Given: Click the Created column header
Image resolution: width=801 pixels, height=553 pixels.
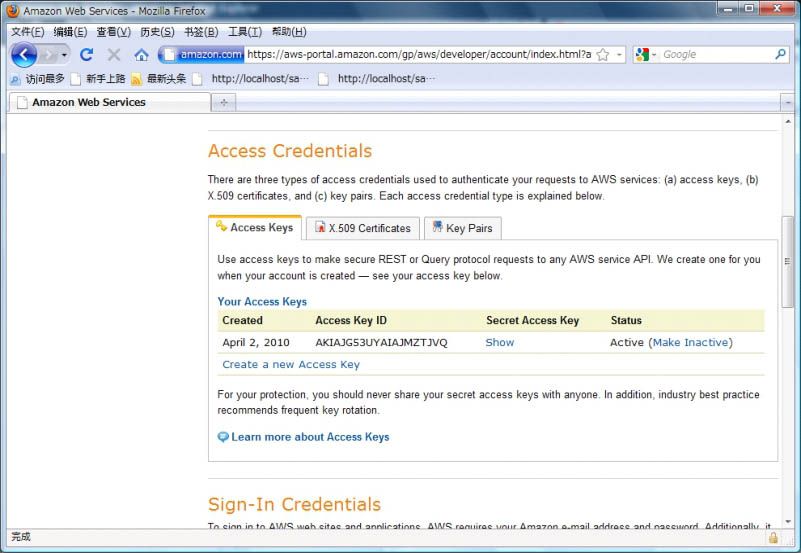Looking at the screenshot, I should [x=243, y=321].
